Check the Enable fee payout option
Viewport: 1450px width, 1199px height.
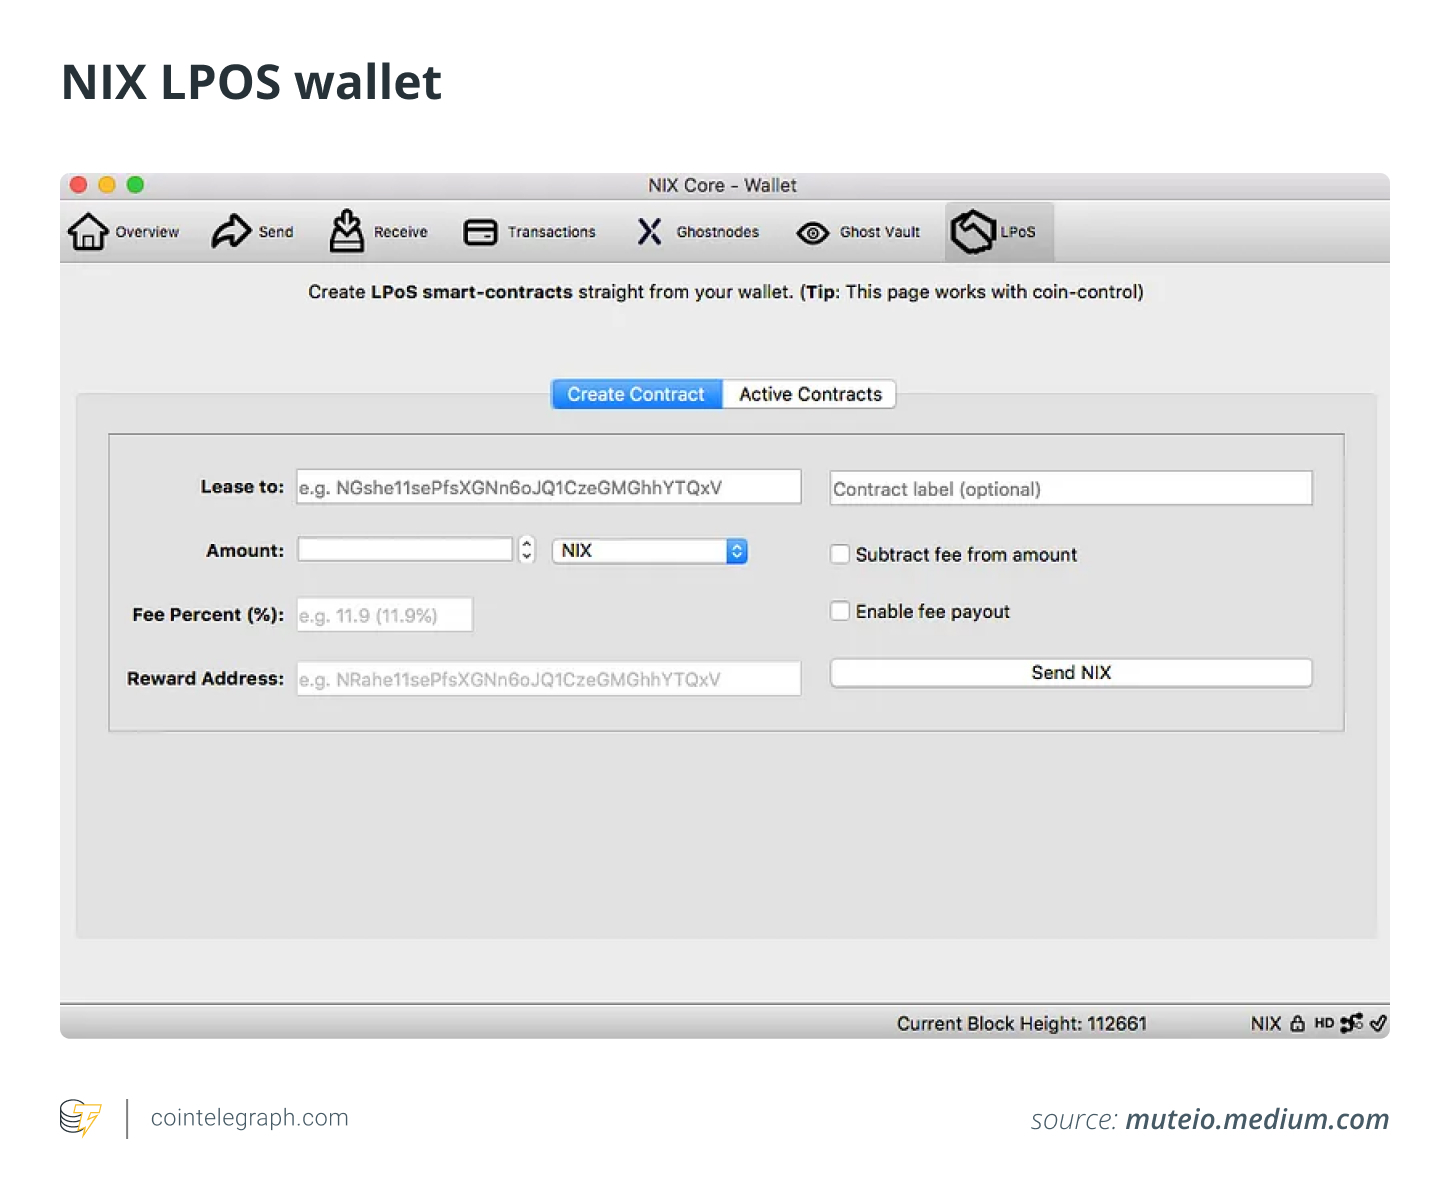pos(840,610)
